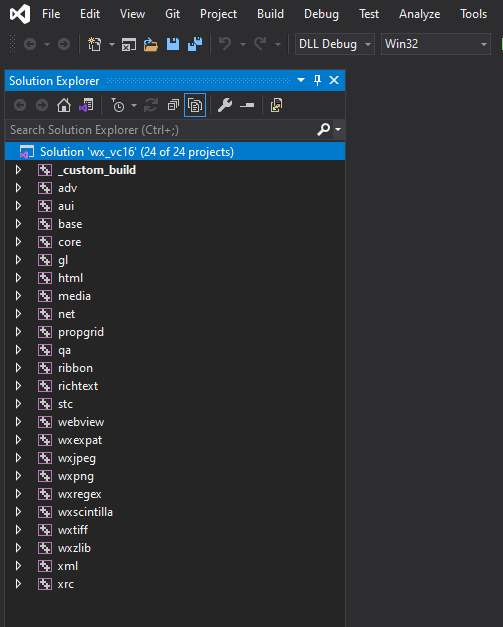Select the Solution 'wx_vc16' root node

pos(175,152)
